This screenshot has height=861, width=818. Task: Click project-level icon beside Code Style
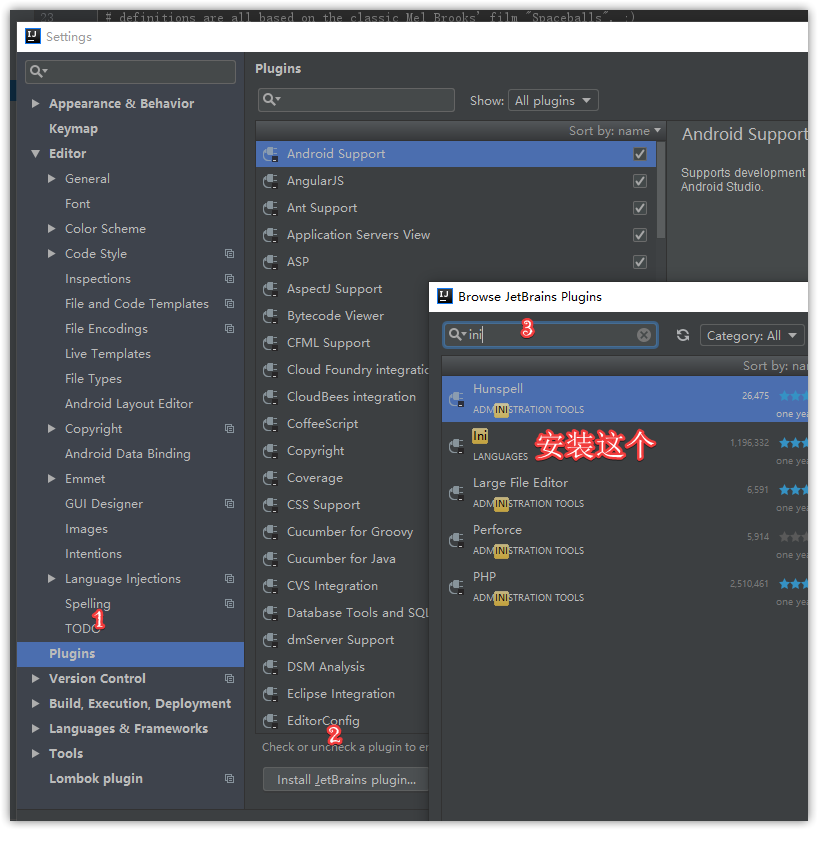[x=229, y=254]
